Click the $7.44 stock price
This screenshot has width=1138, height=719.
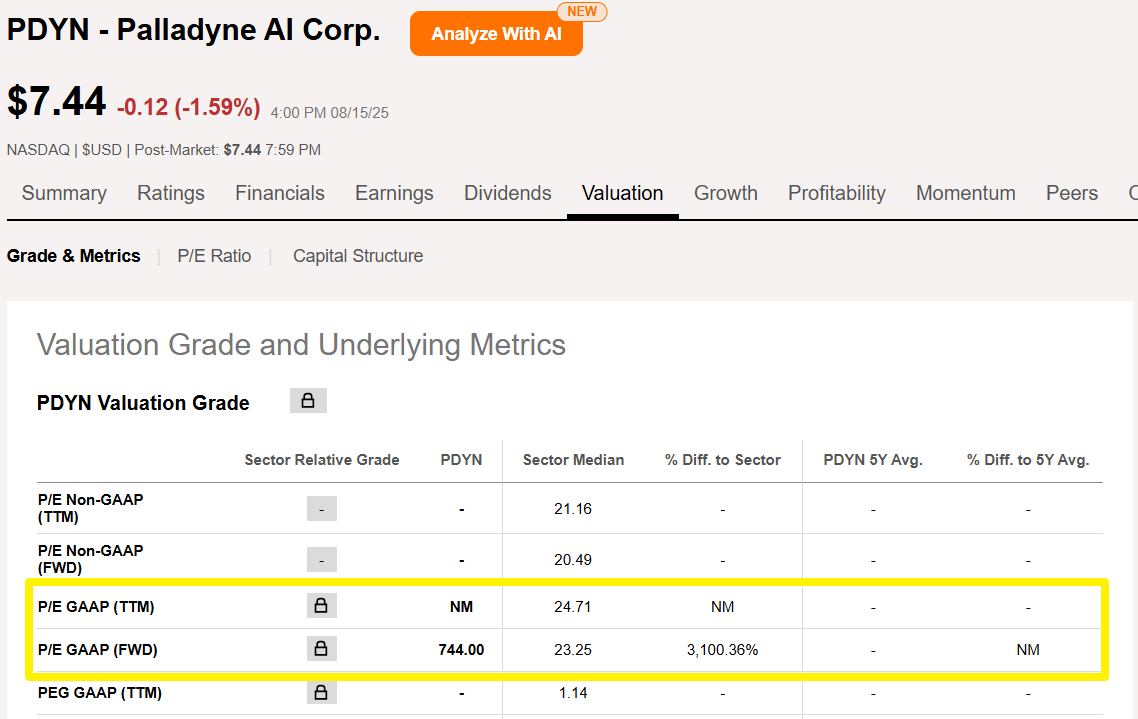point(57,101)
